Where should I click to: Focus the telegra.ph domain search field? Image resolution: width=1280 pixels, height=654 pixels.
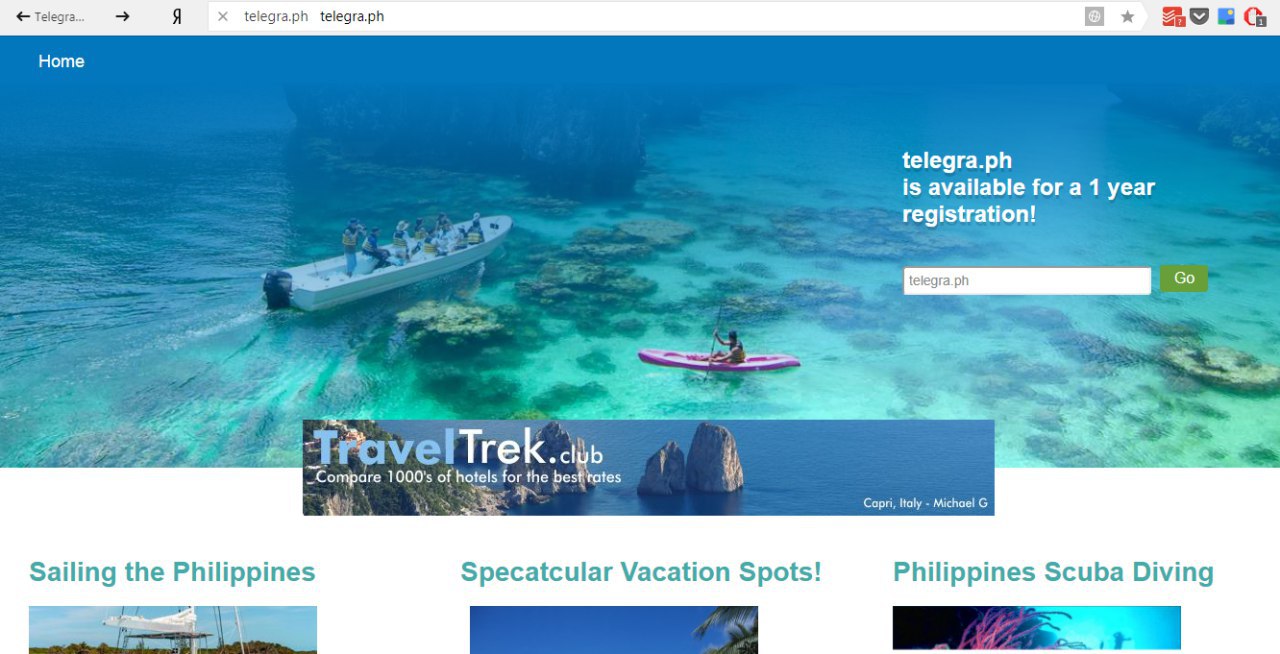tap(1027, 281)
